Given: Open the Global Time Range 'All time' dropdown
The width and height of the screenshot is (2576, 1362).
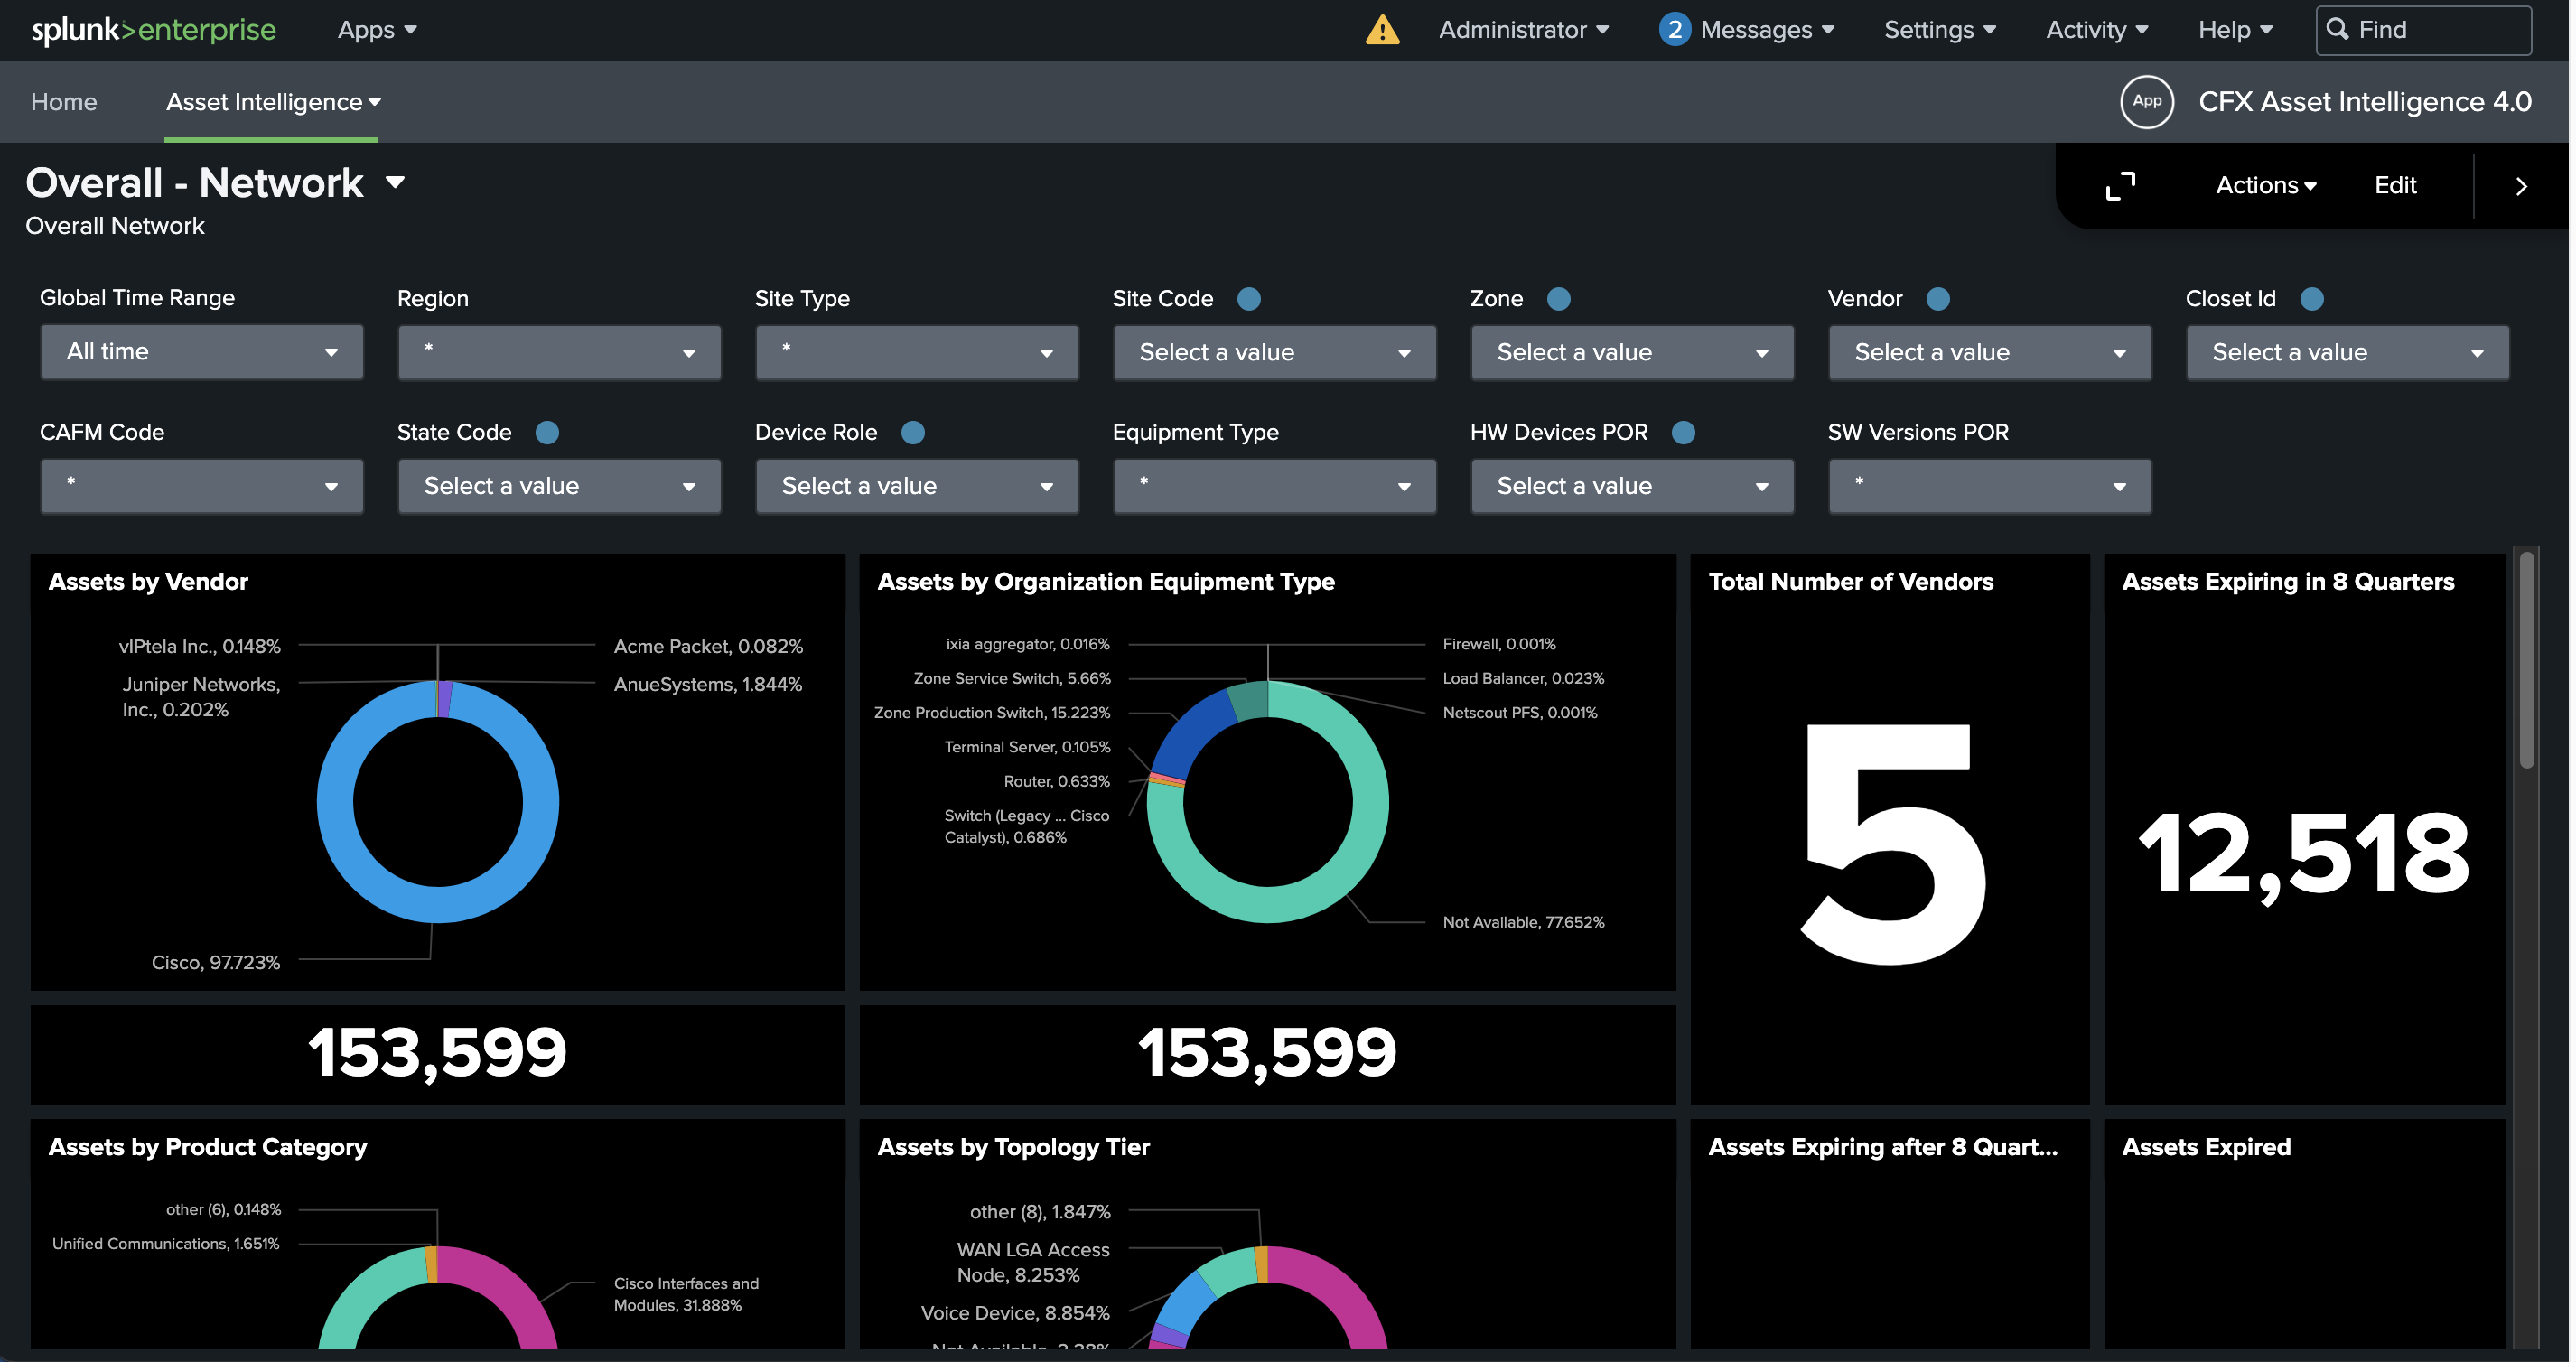Looking at the screenshot, I should 202,352.
